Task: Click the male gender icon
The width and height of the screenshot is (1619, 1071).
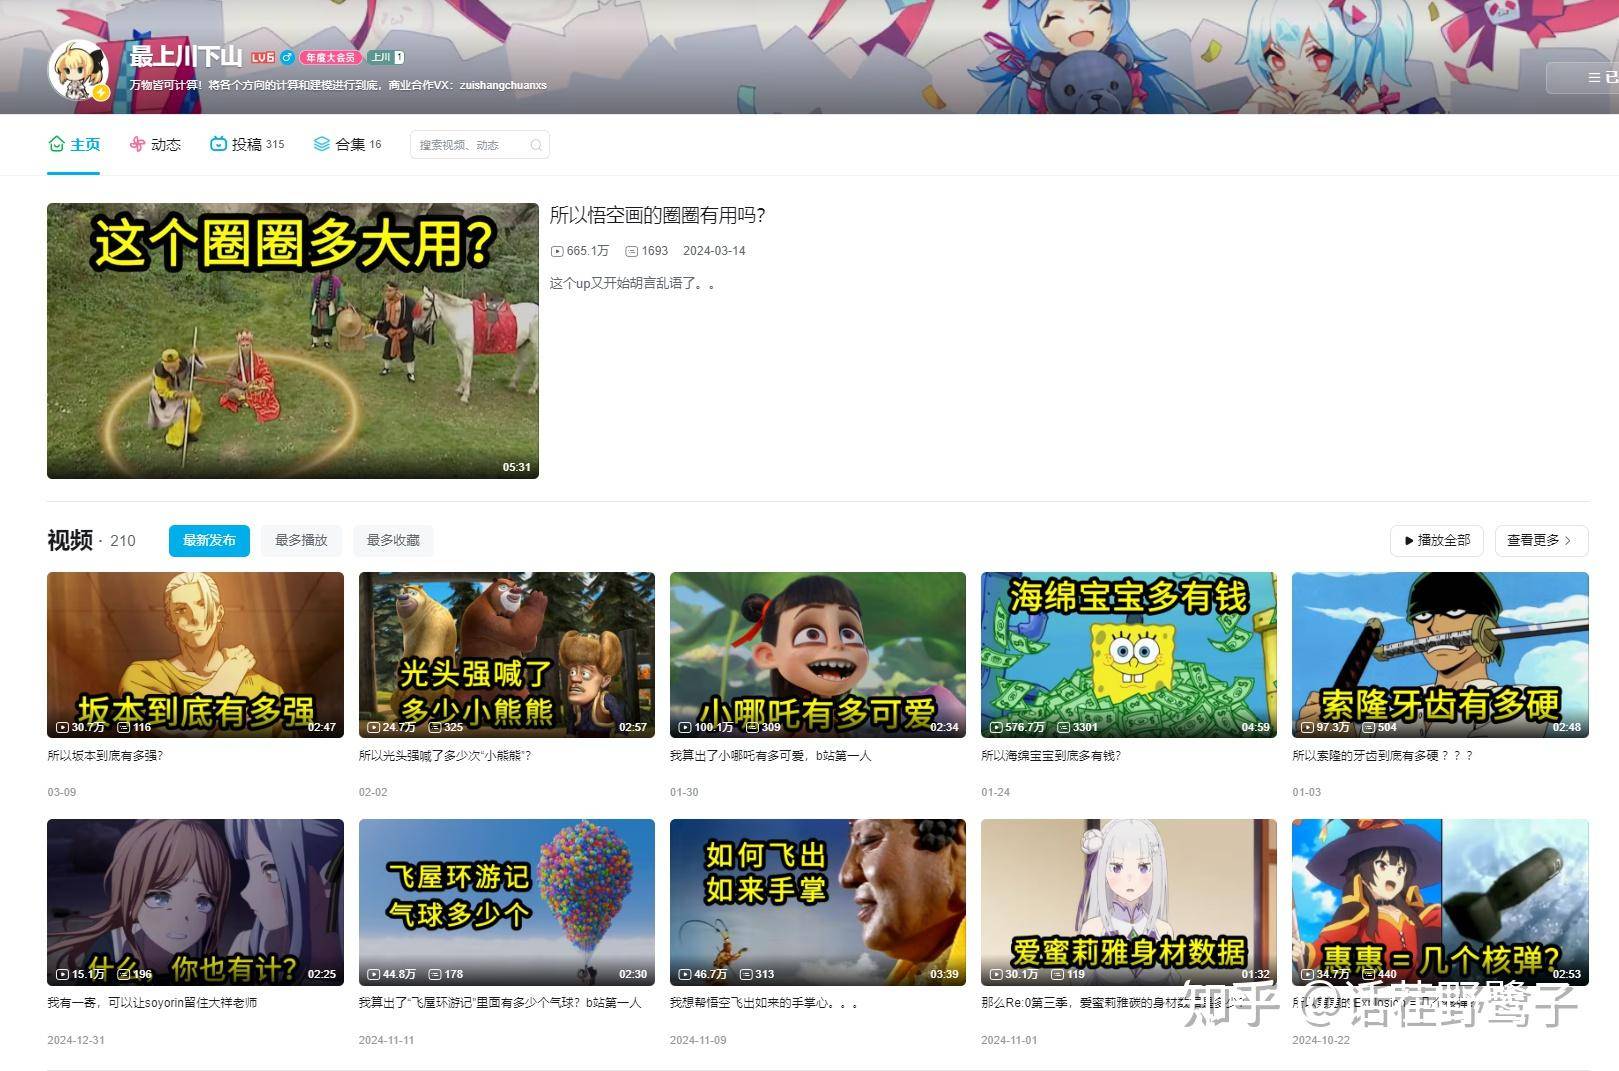Action: pyautogui.click(x=286, y=58)
